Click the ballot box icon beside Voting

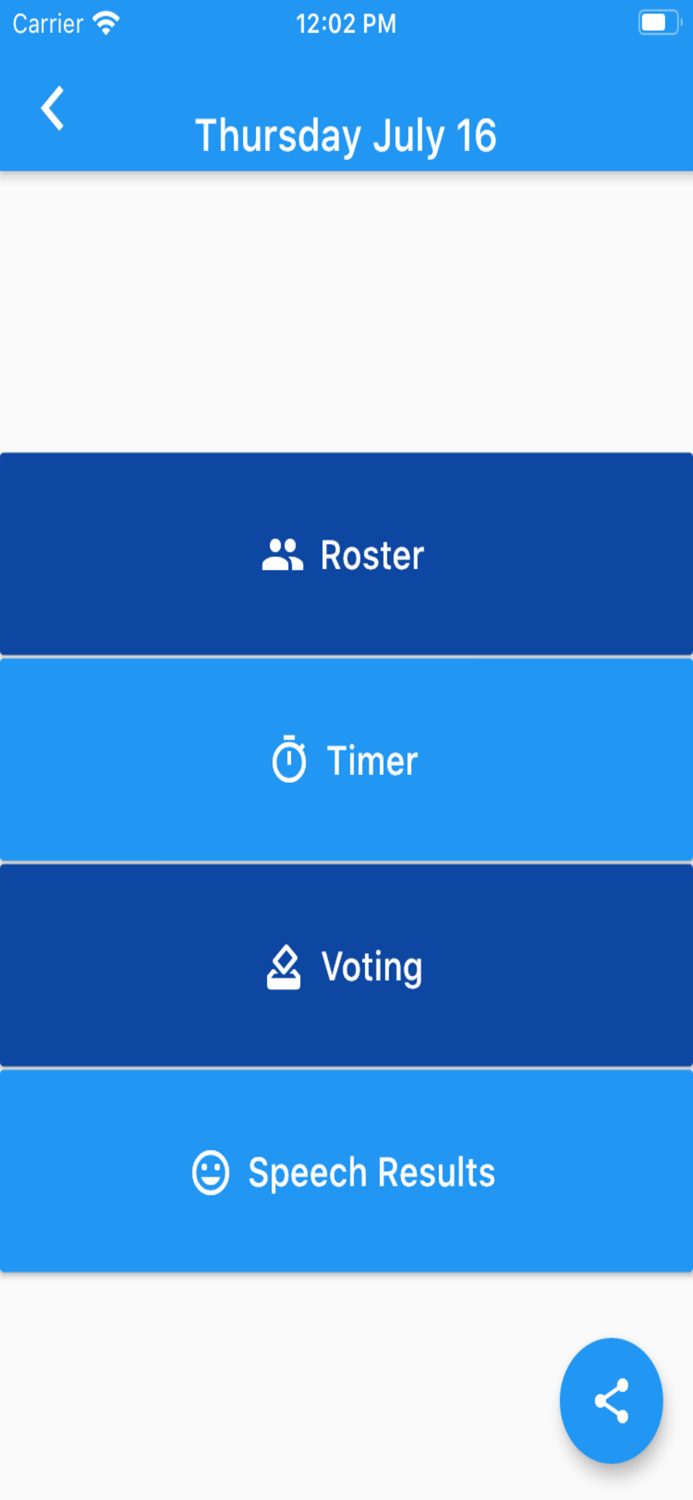[x=284, y=967]
